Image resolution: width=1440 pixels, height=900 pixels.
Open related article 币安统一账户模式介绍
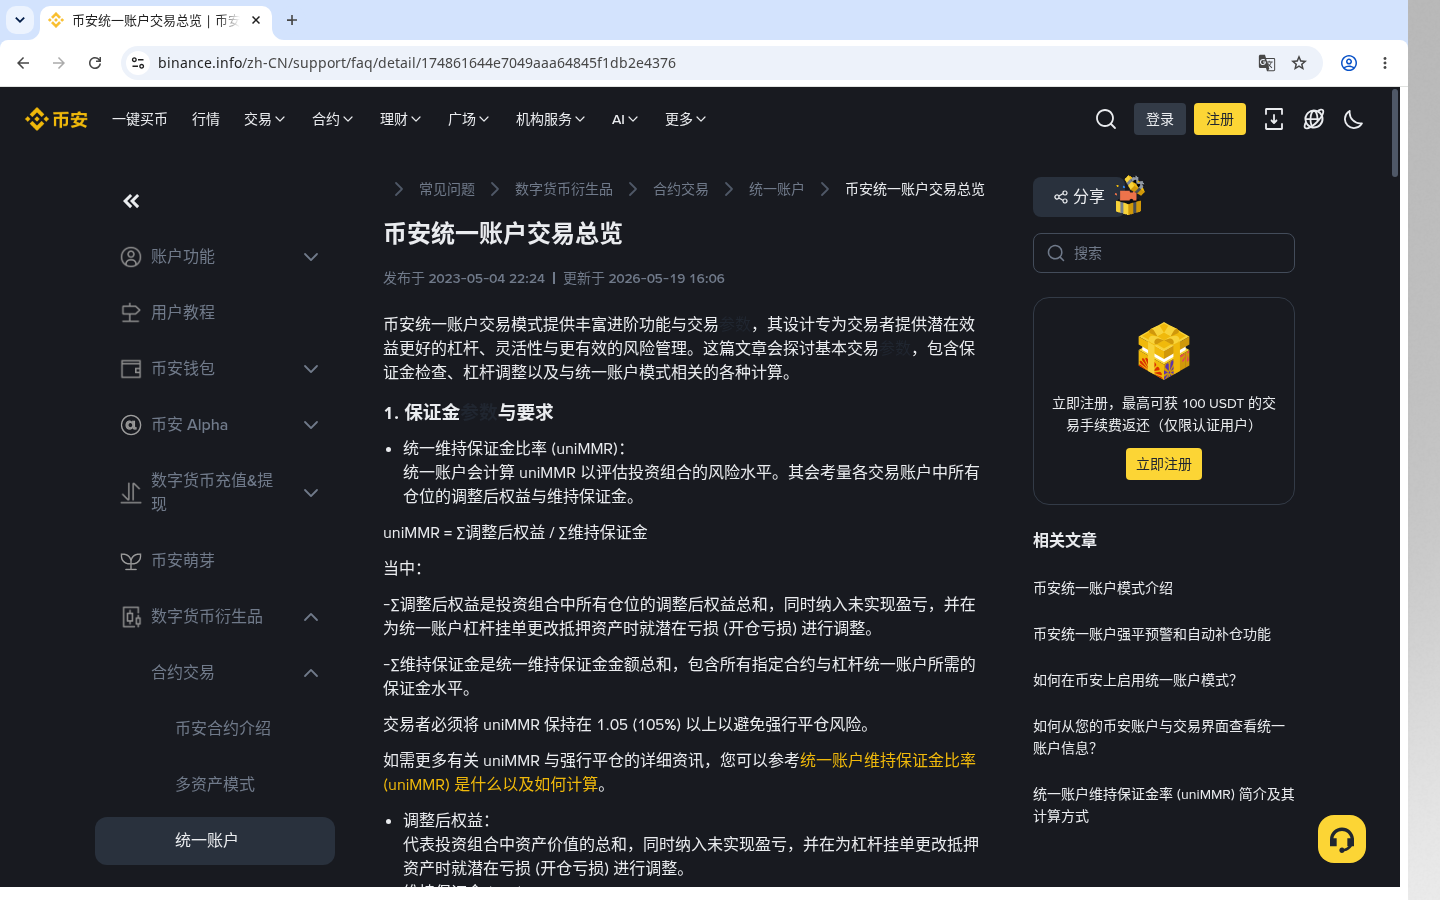point(1103,588)
